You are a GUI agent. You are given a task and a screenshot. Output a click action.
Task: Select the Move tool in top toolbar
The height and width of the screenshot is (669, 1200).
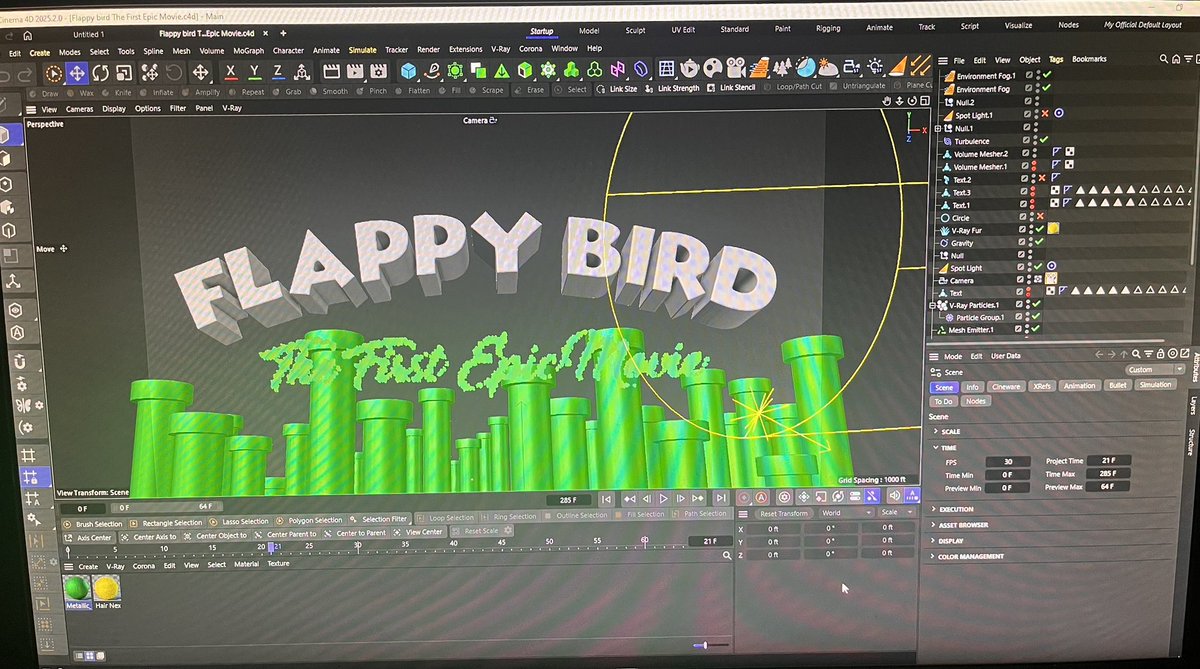point(76,72)
